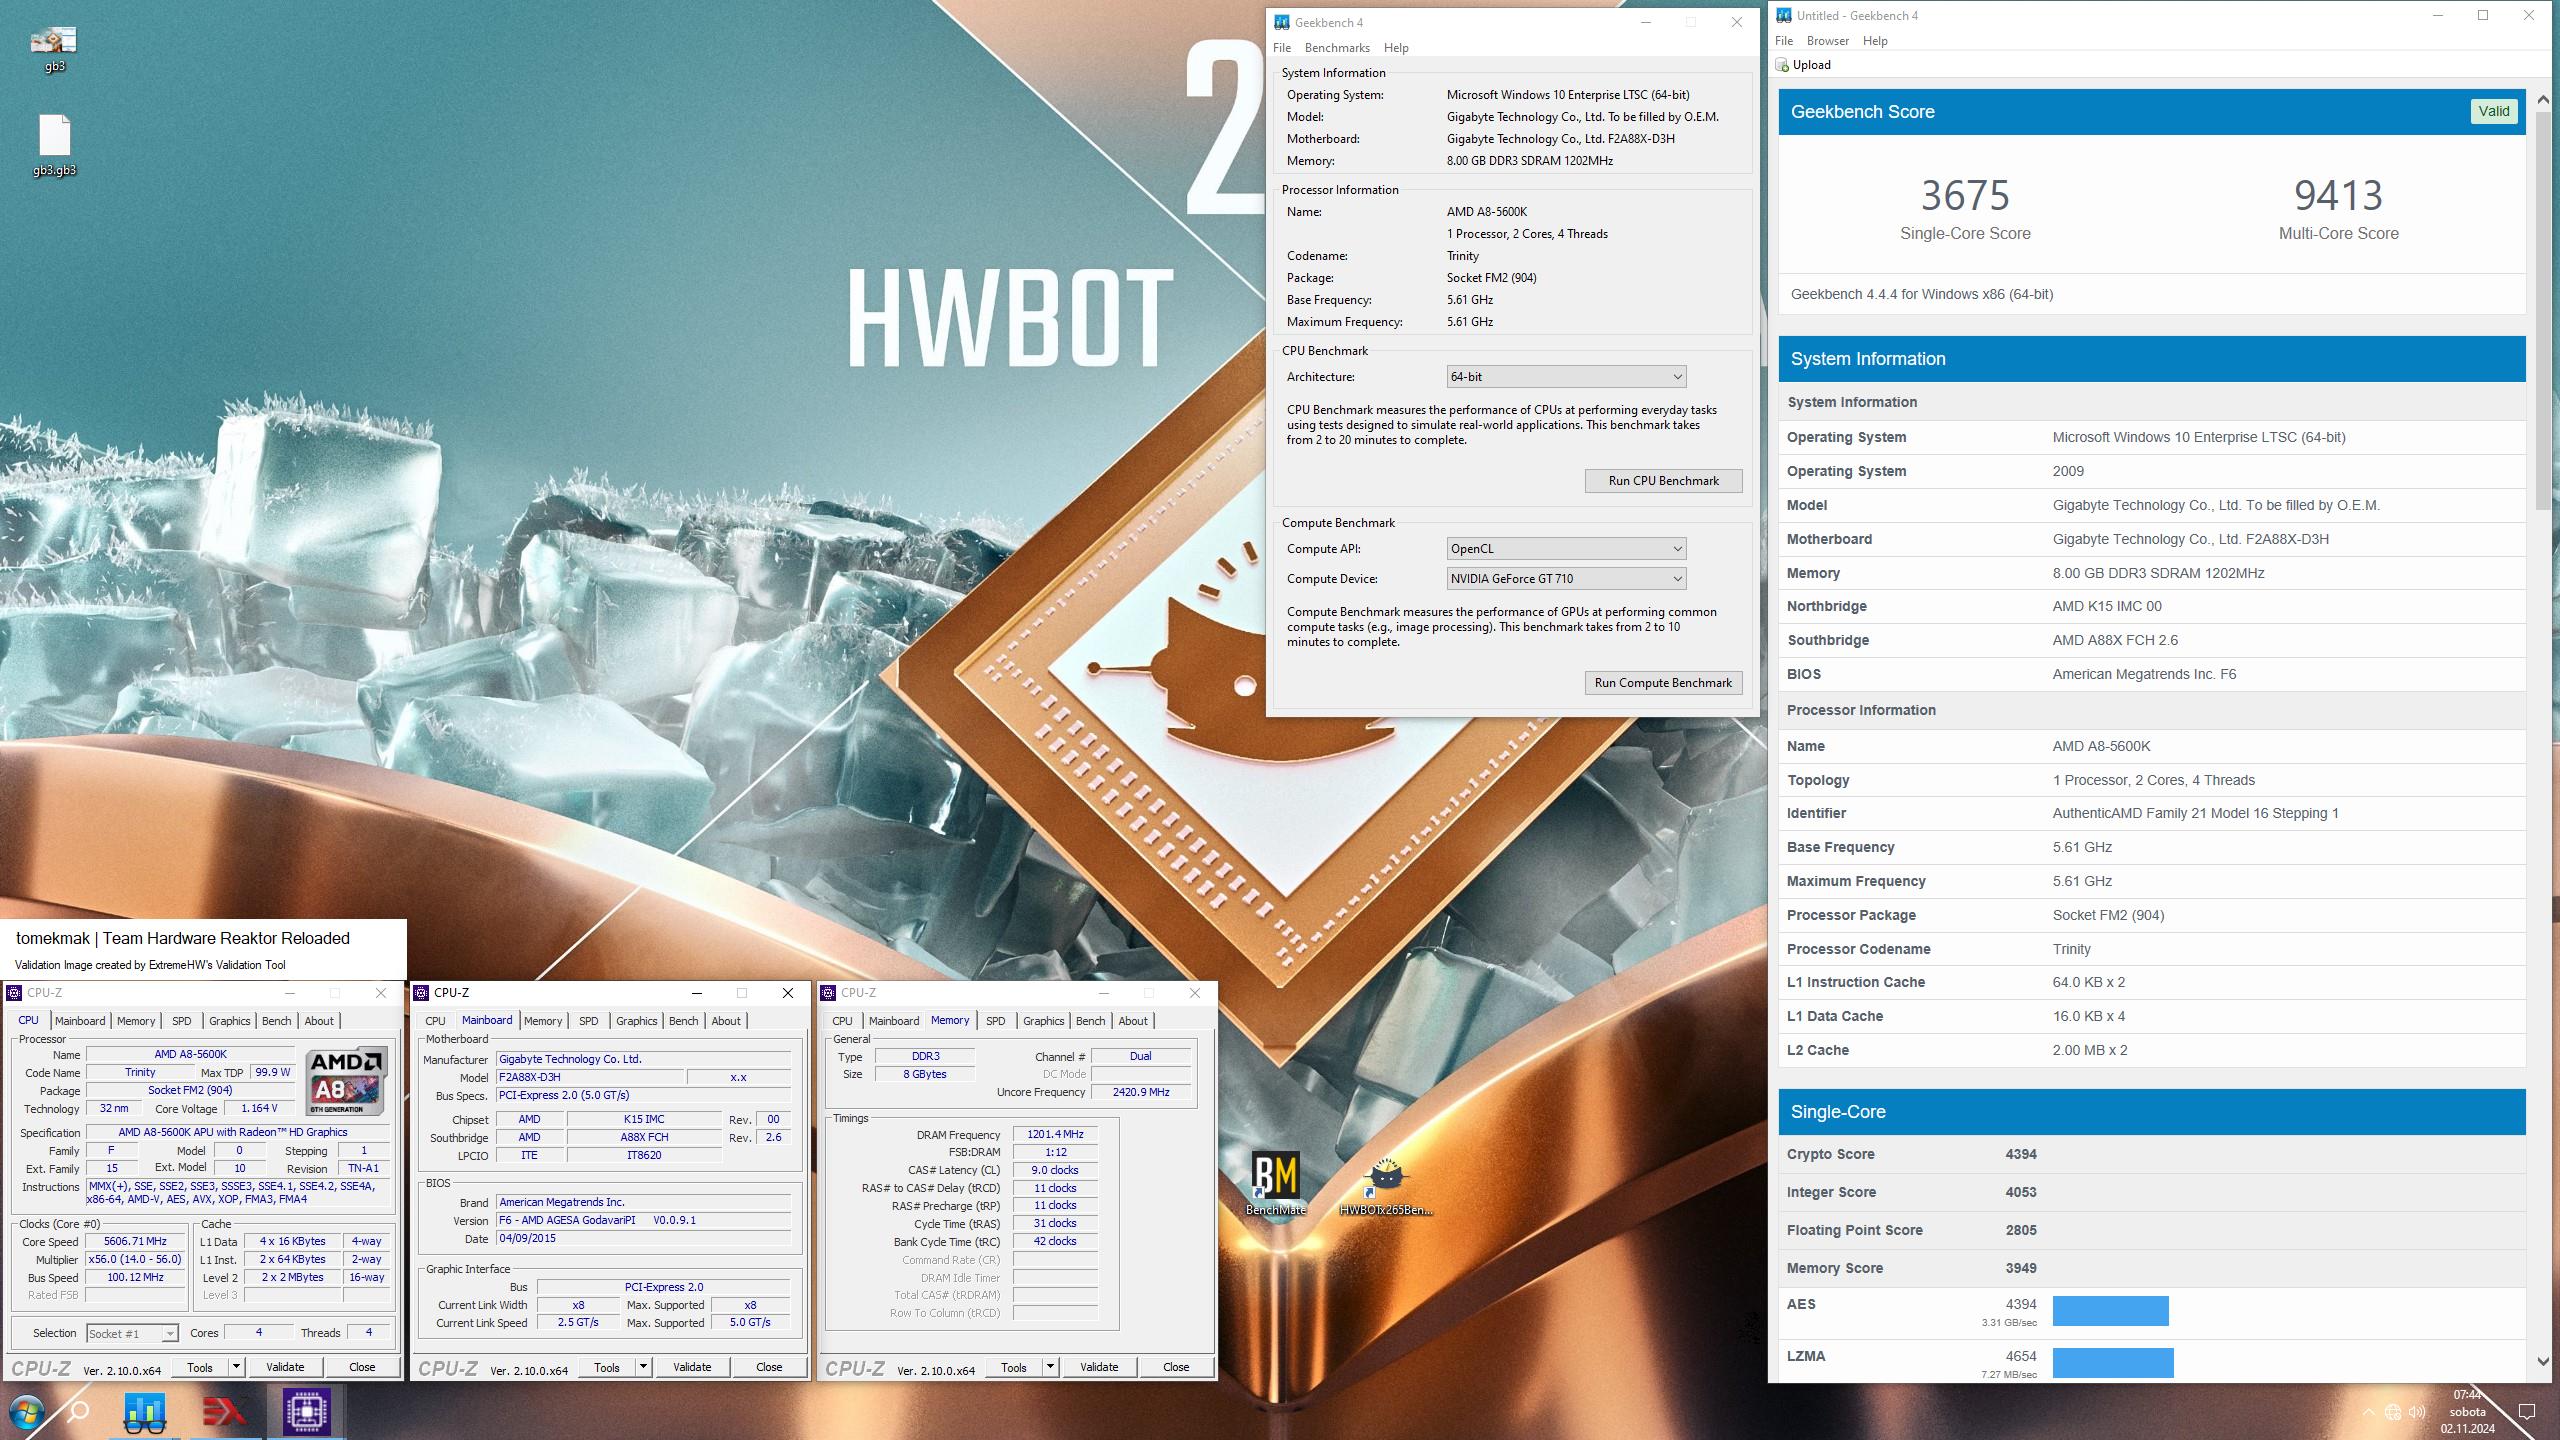Click the Multi-Core Score 9413 value

[x=2338, y=195]
